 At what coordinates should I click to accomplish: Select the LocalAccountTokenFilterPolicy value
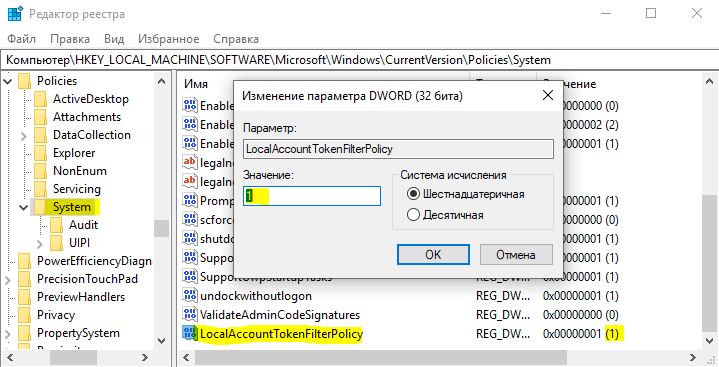281,334
